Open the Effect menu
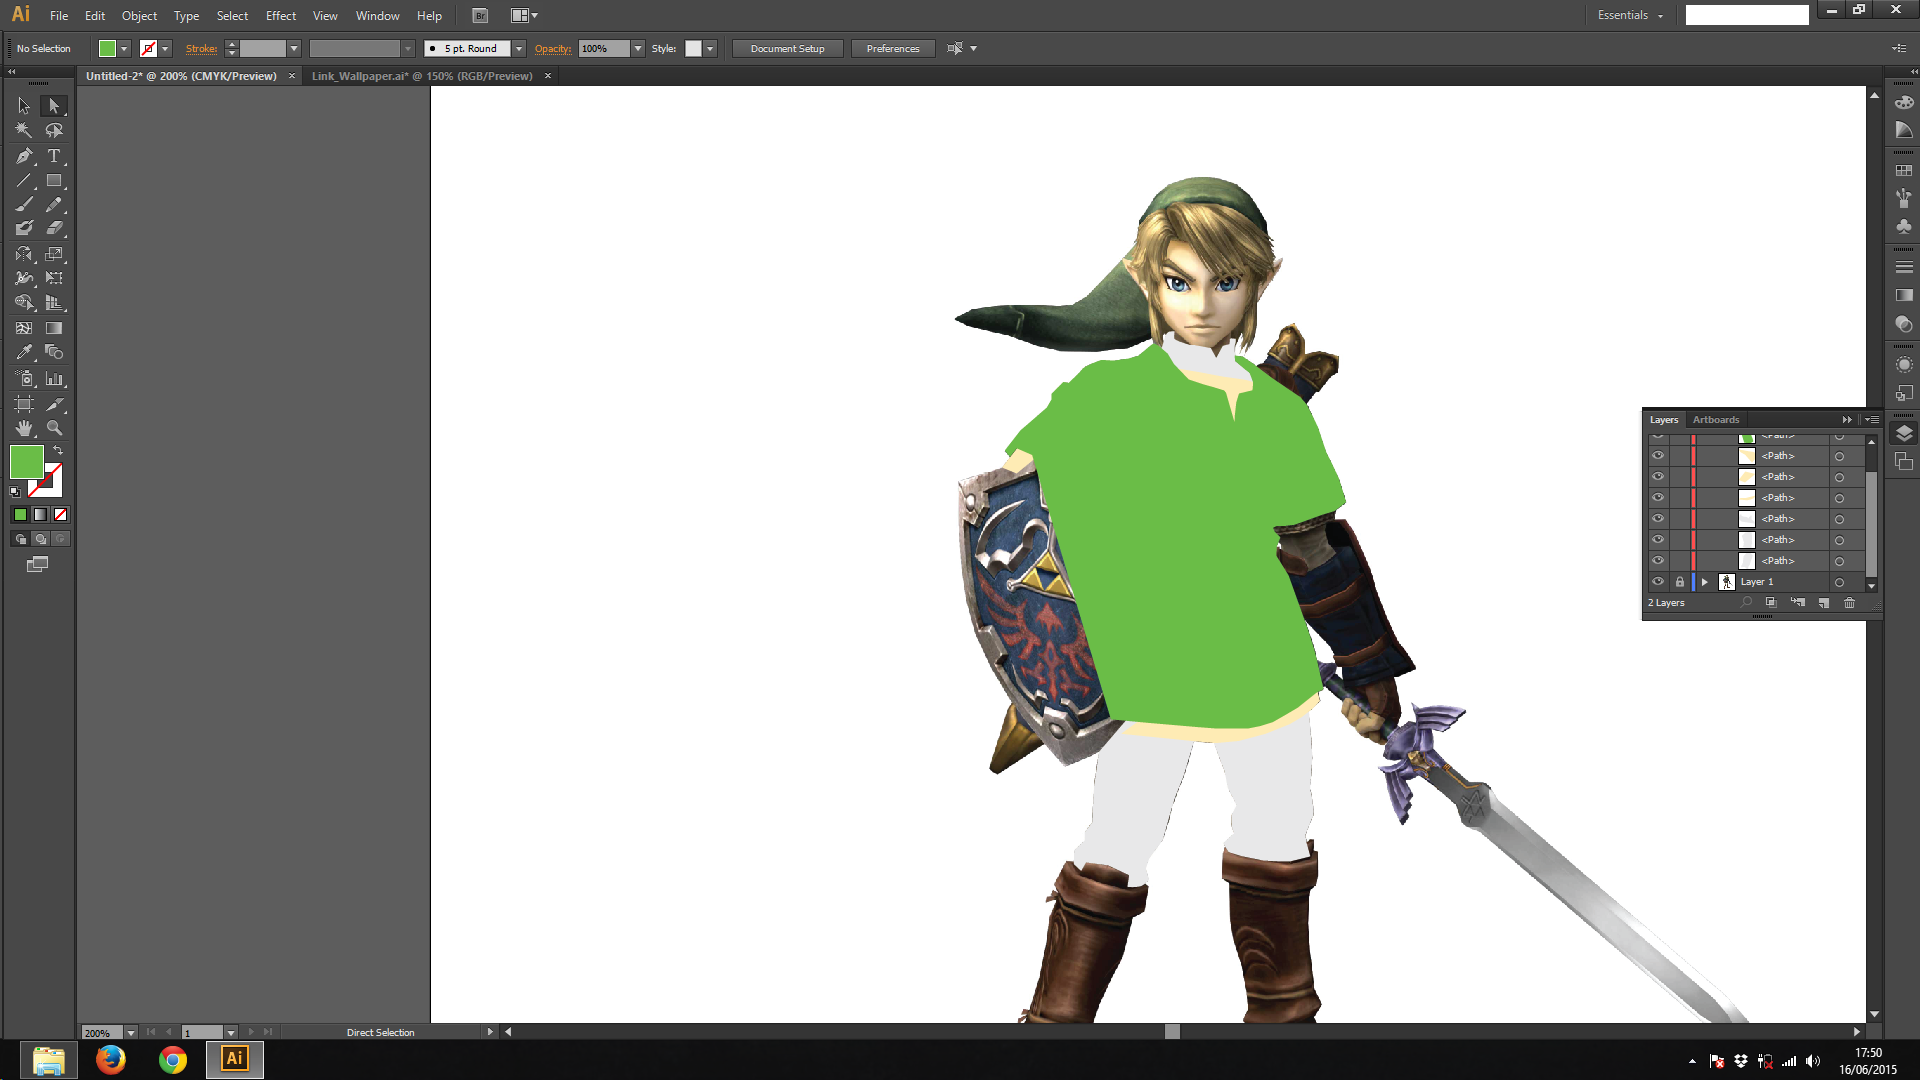This screenshot has width=1920, height=1080. (x=281, y=16)
